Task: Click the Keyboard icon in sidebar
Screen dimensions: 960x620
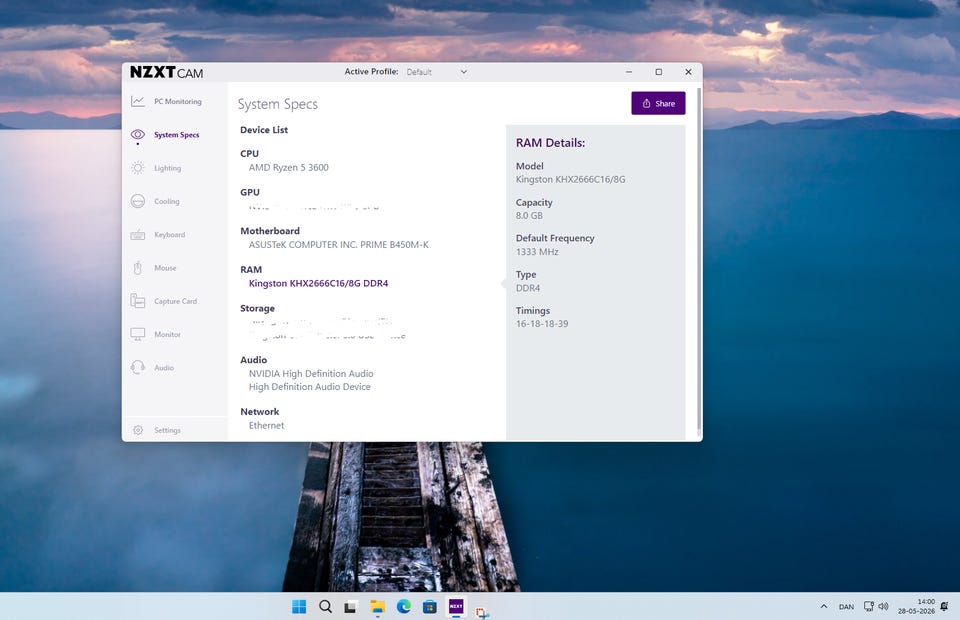Action: click(x=138, y=234)
